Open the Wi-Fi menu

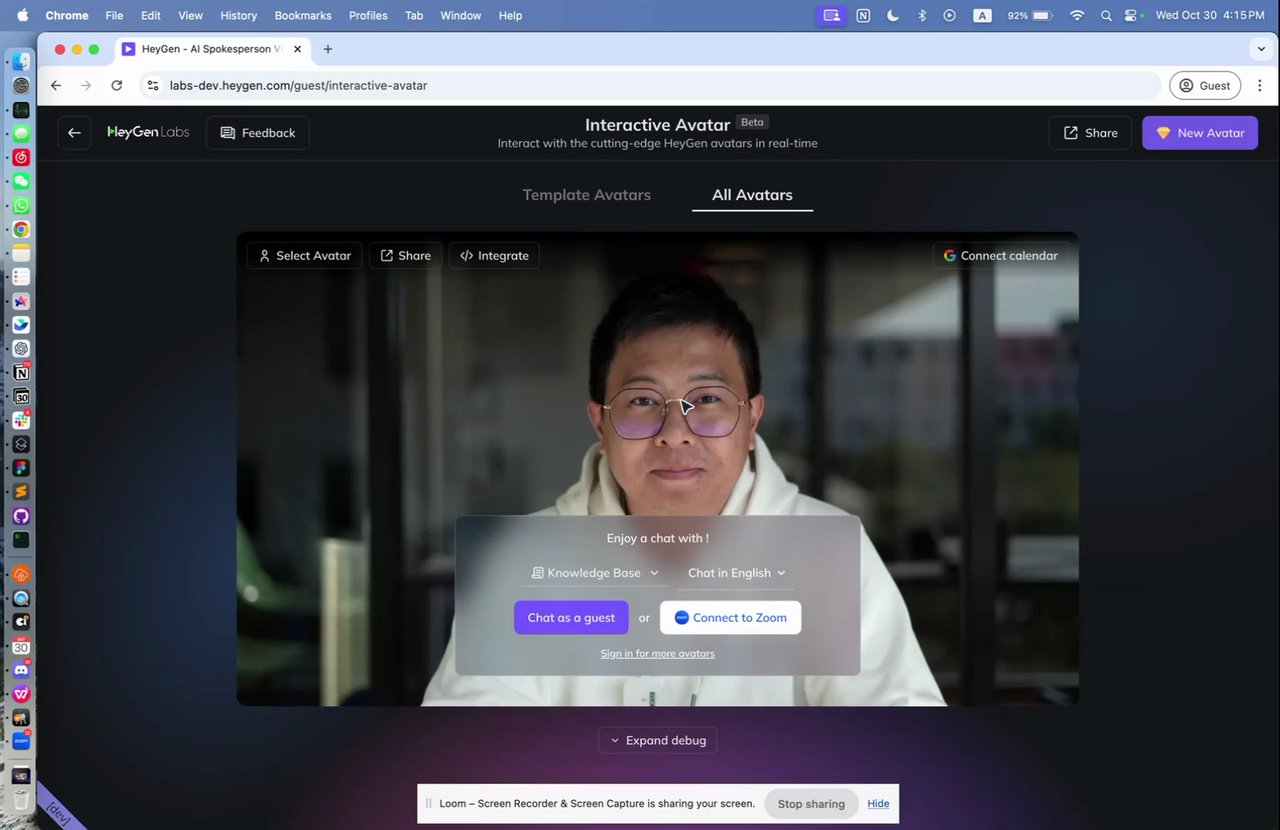click(1077, 16)
